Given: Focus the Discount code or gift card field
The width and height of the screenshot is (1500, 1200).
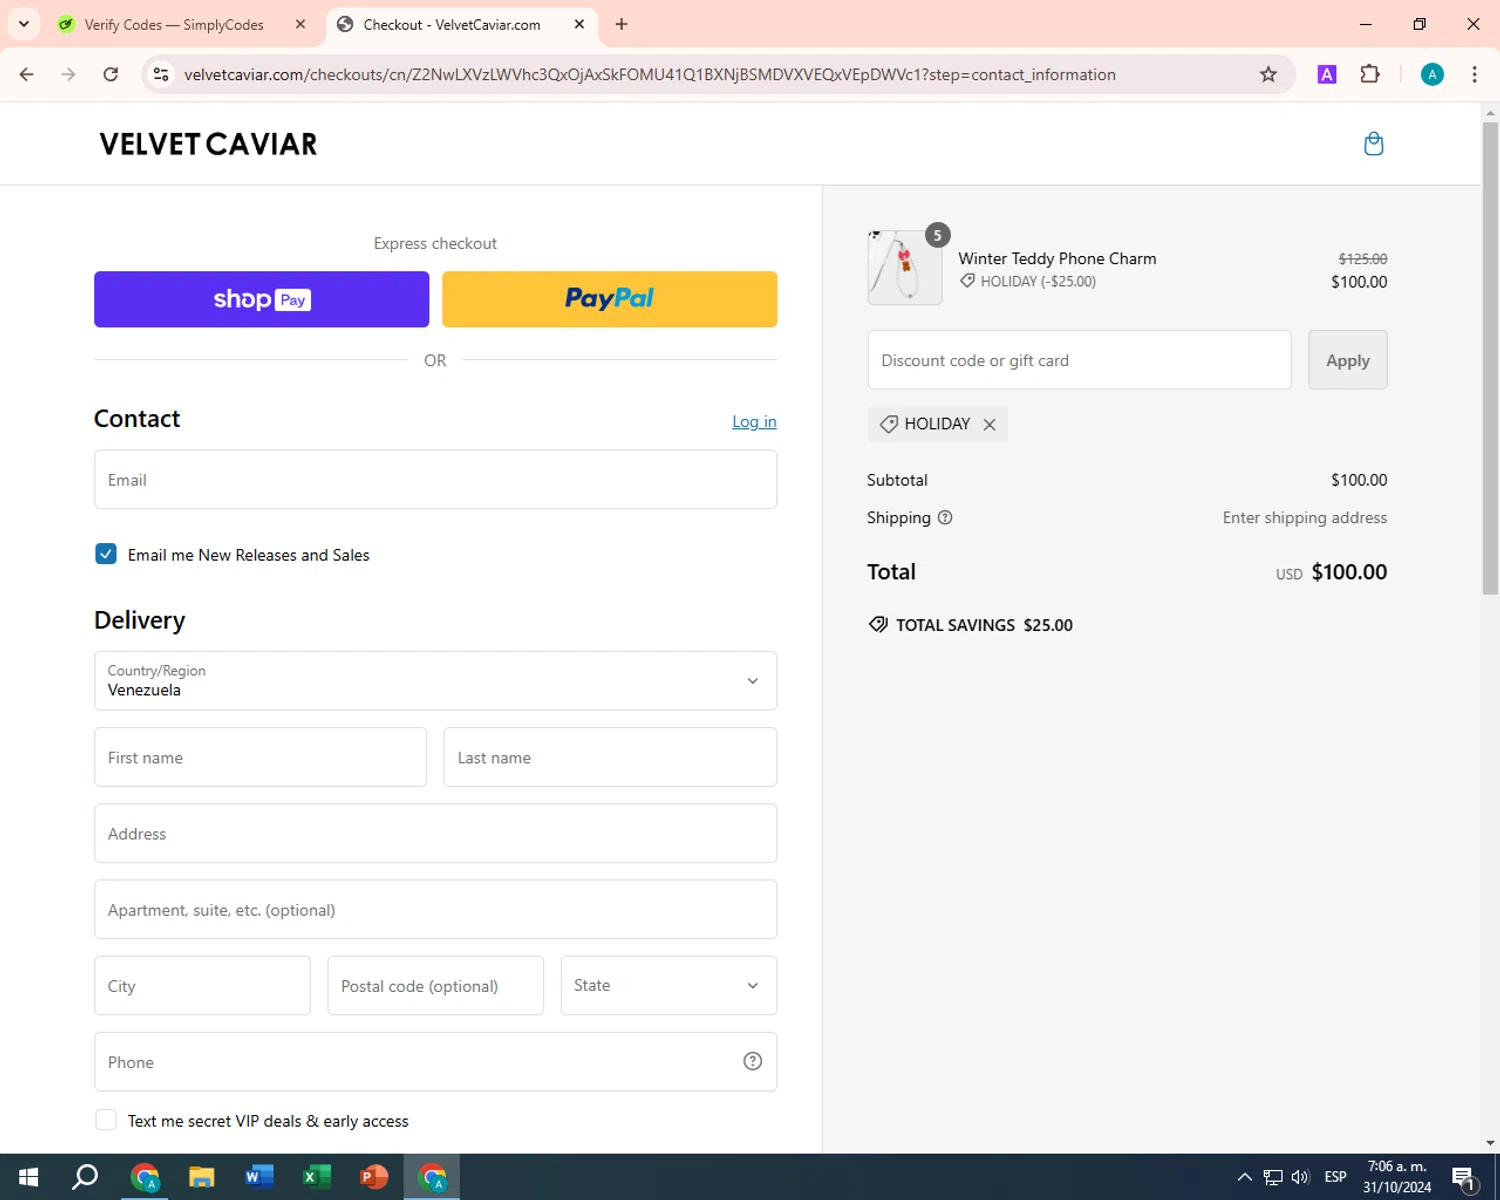Looking at the screenshot, I should click(x=1079, y=360).
